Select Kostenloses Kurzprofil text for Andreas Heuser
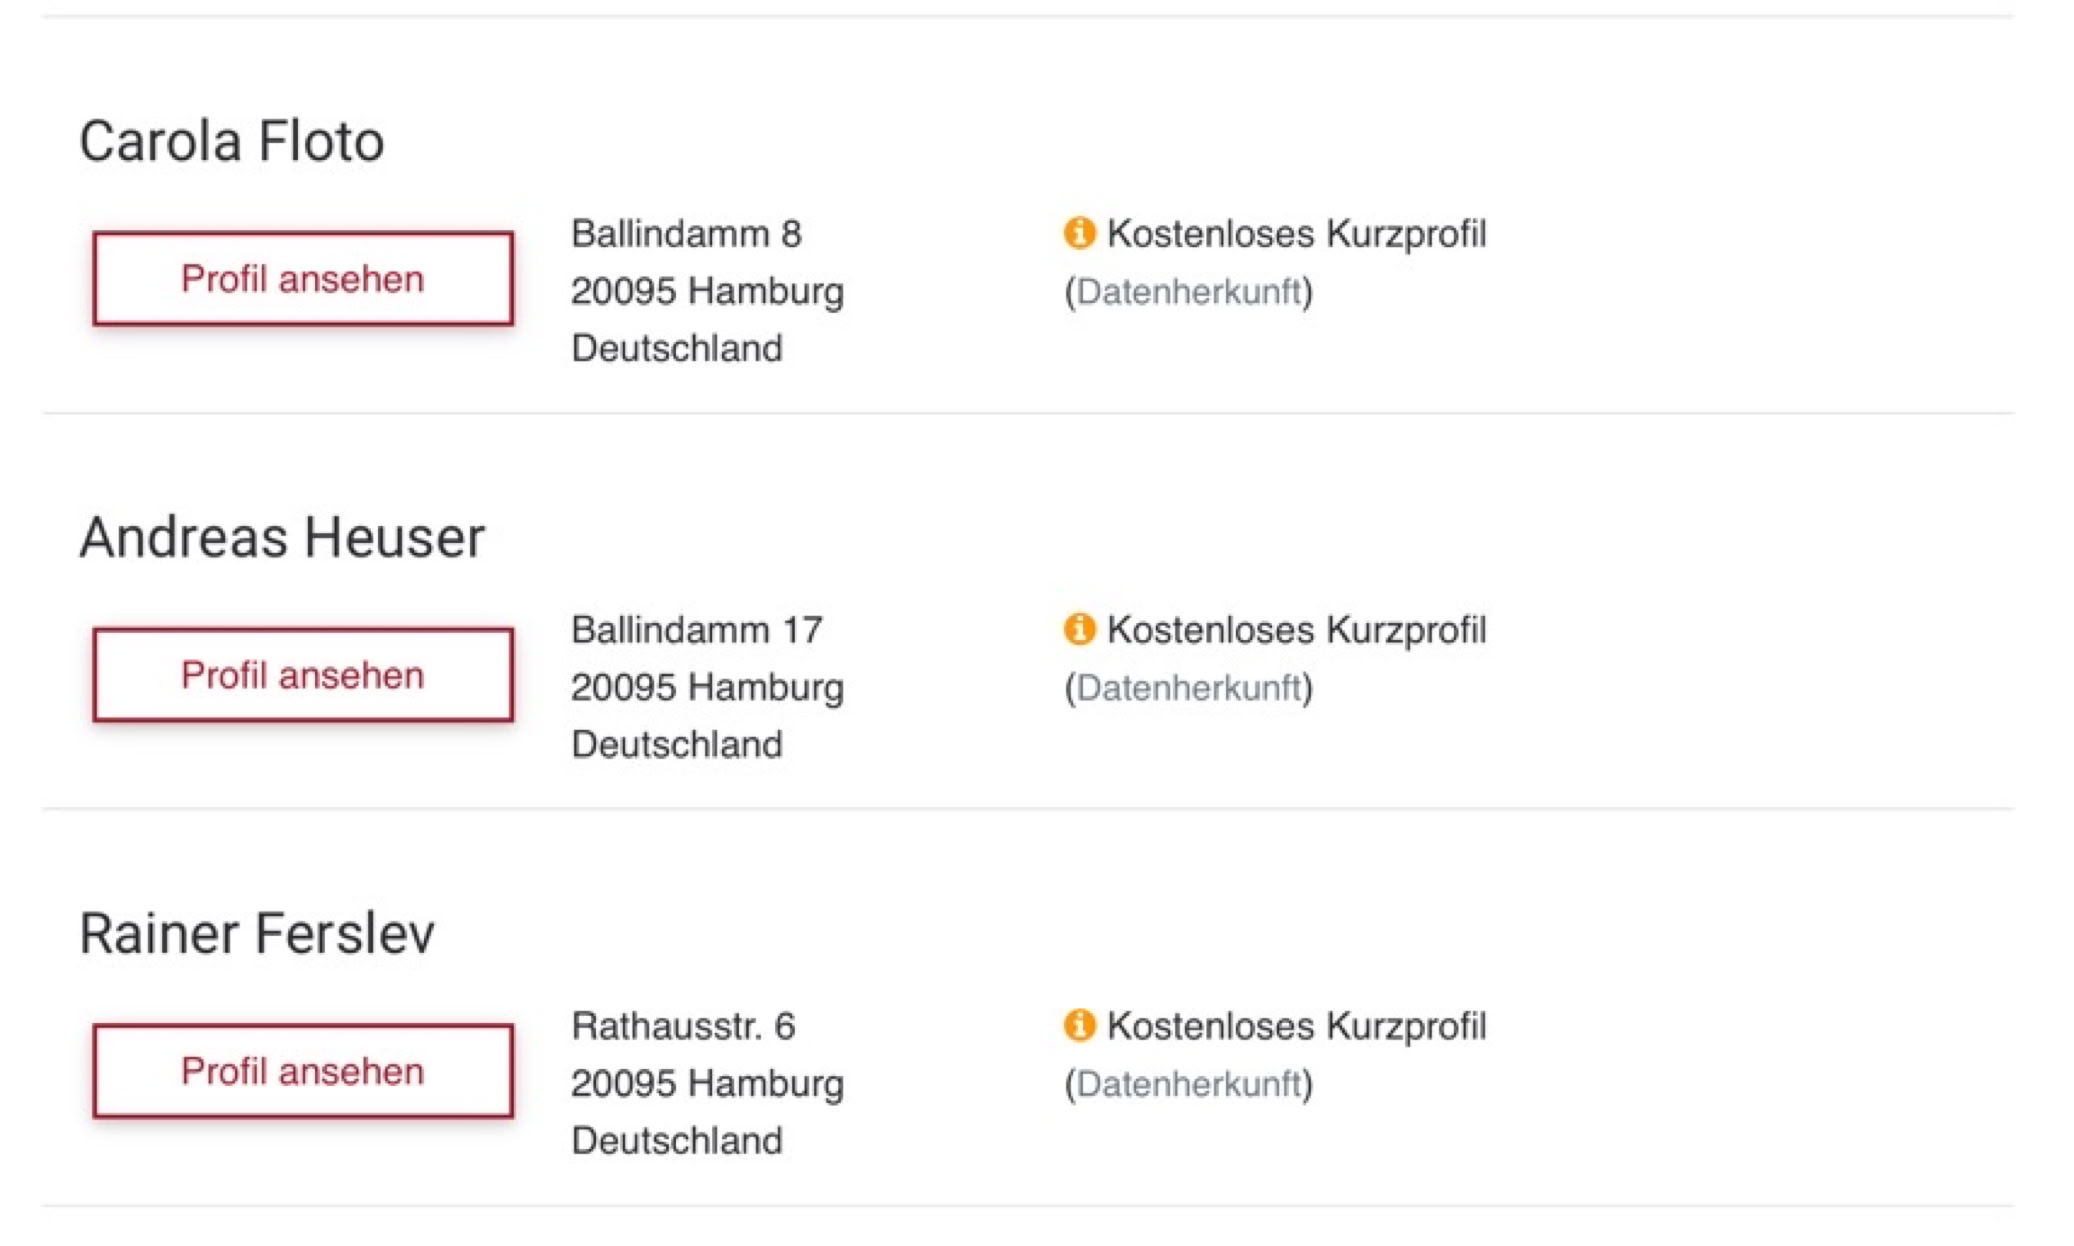Image resolution: width=2074 pixels, height=1246 pixels. (x=1296, y=630)
